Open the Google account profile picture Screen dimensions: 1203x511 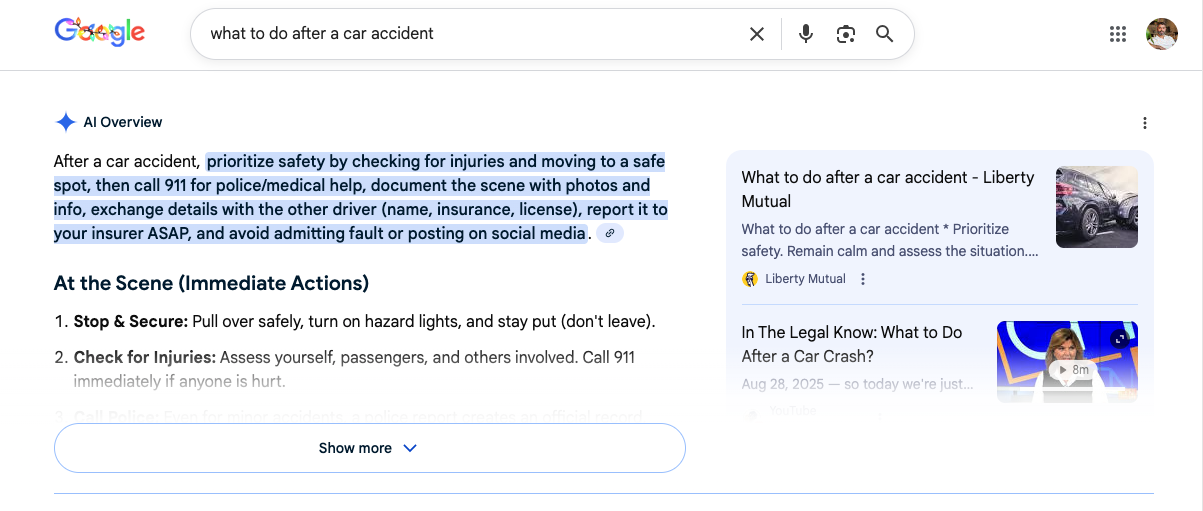click(x=1161, y=34)
